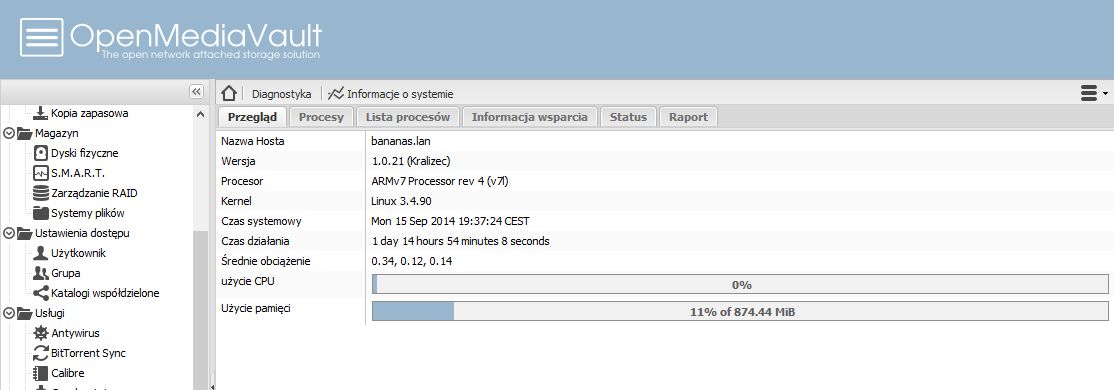The height and width of the screenshot is (390, 1114).
Task: Open the Dyski fizyczne disk icon
Action: tap(40, 153)
